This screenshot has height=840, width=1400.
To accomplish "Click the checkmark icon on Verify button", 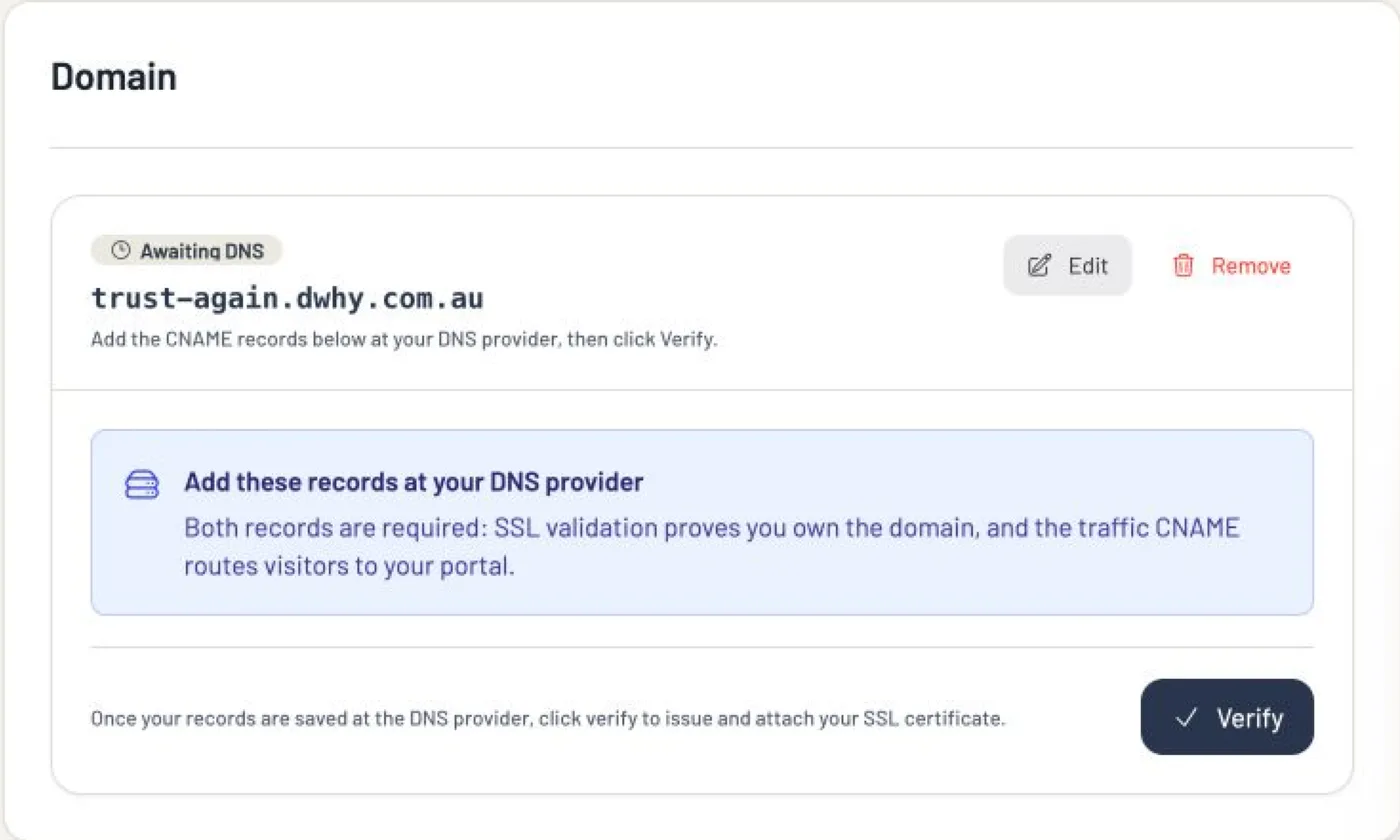I will click(1187, 717).
